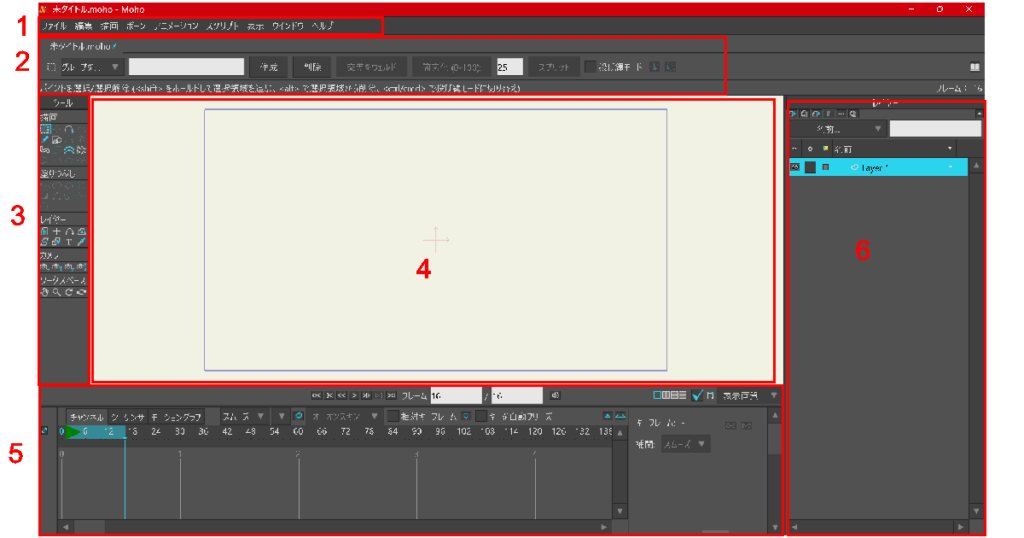Select the hand pan tool in Workspace tools

pyautogui.click(x=45, y=293)
